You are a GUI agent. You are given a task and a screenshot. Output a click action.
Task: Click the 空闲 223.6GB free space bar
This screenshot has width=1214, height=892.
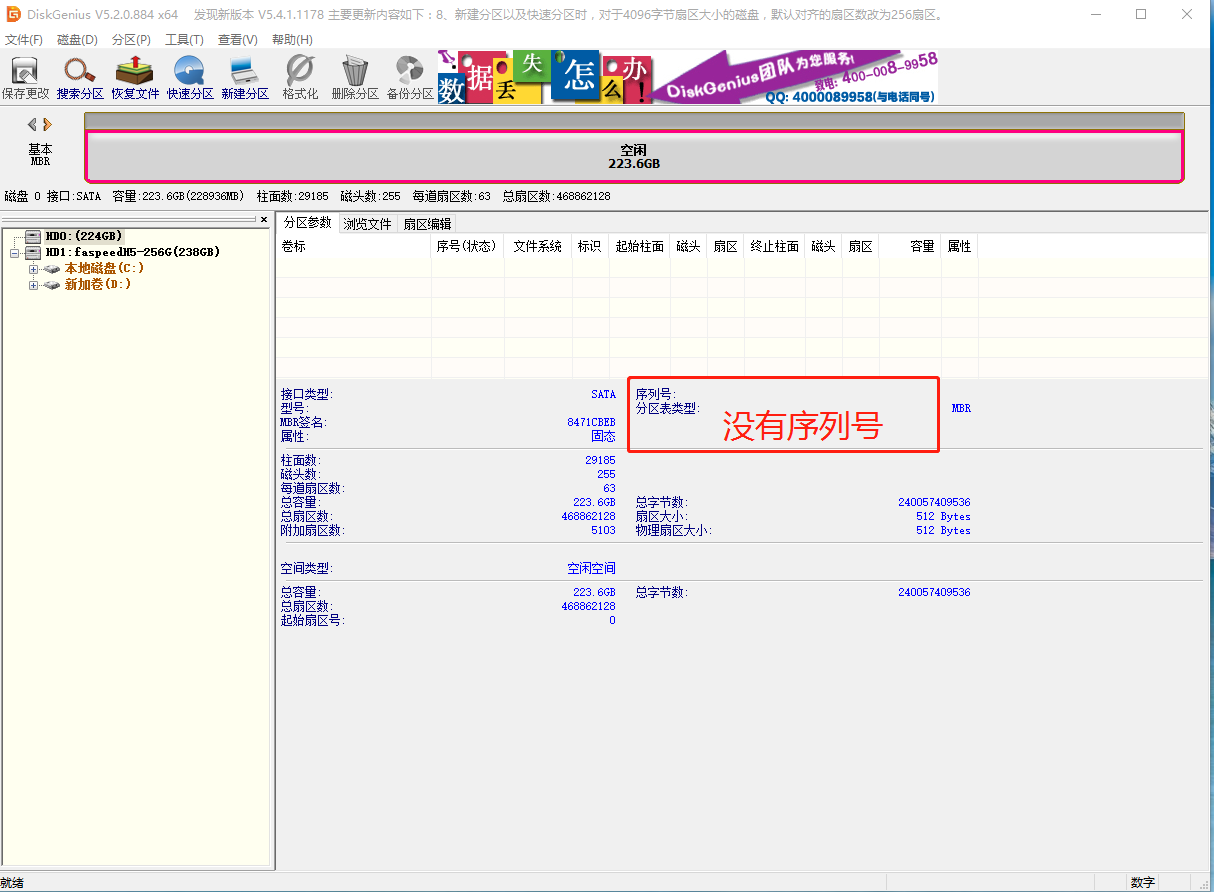click(634, 156)
